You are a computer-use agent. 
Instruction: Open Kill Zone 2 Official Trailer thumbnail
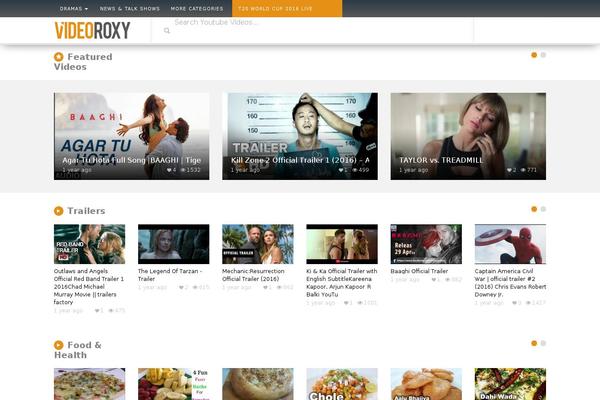click(x=300, y=136)
